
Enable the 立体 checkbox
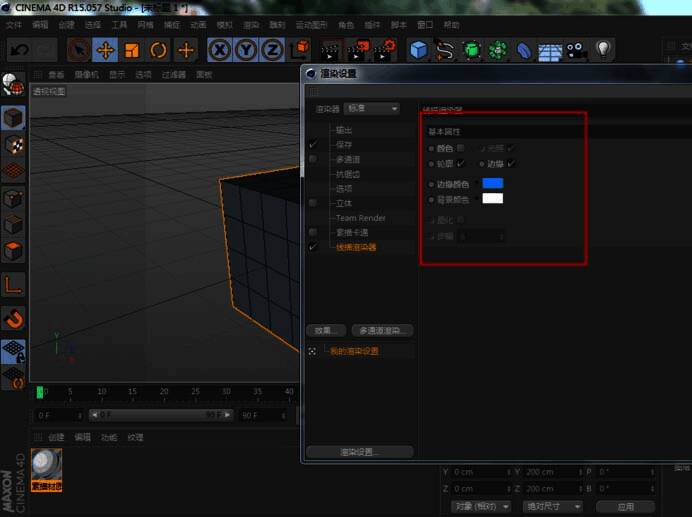click(313, 203)
